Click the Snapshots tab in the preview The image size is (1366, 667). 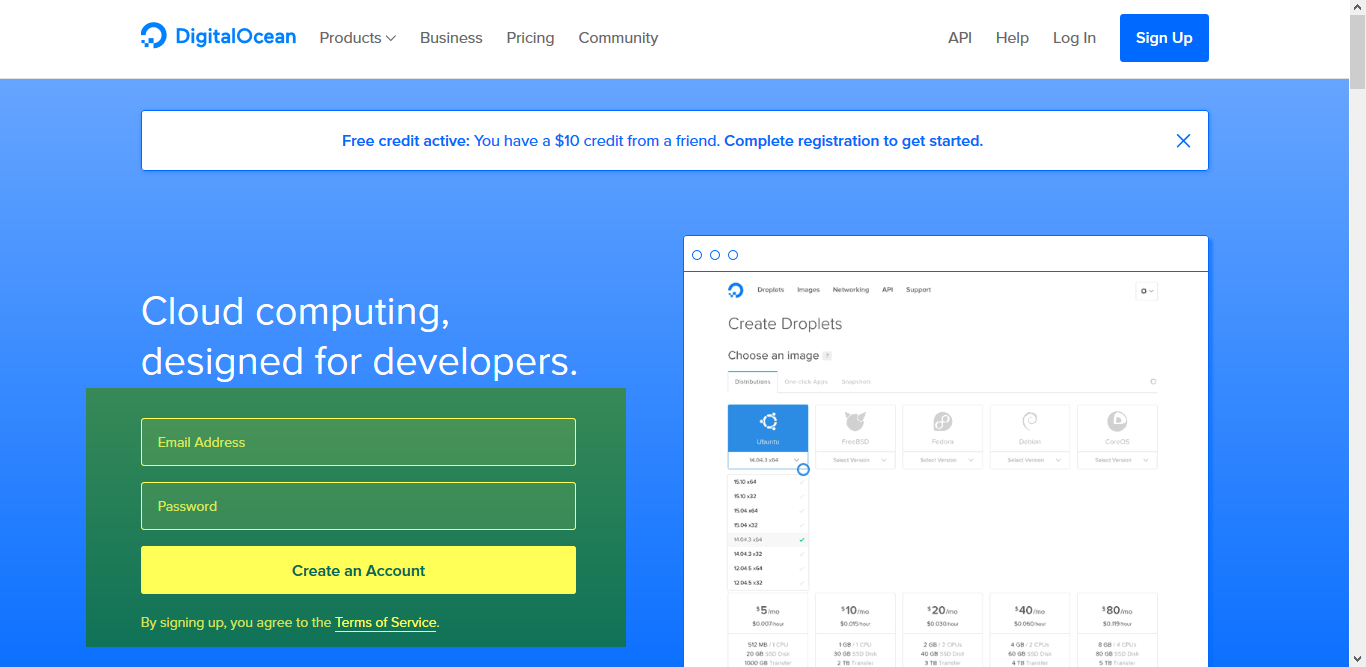(x=856, y=382)
